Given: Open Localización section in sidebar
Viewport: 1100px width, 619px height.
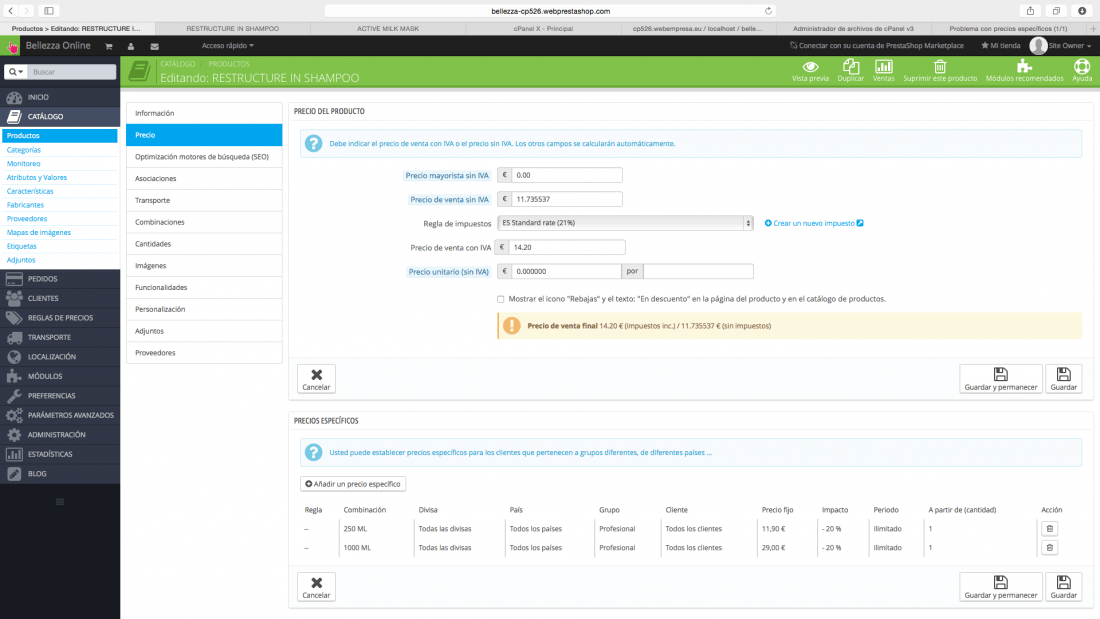Looking at the screenshot, I should (x=60, y=357).
